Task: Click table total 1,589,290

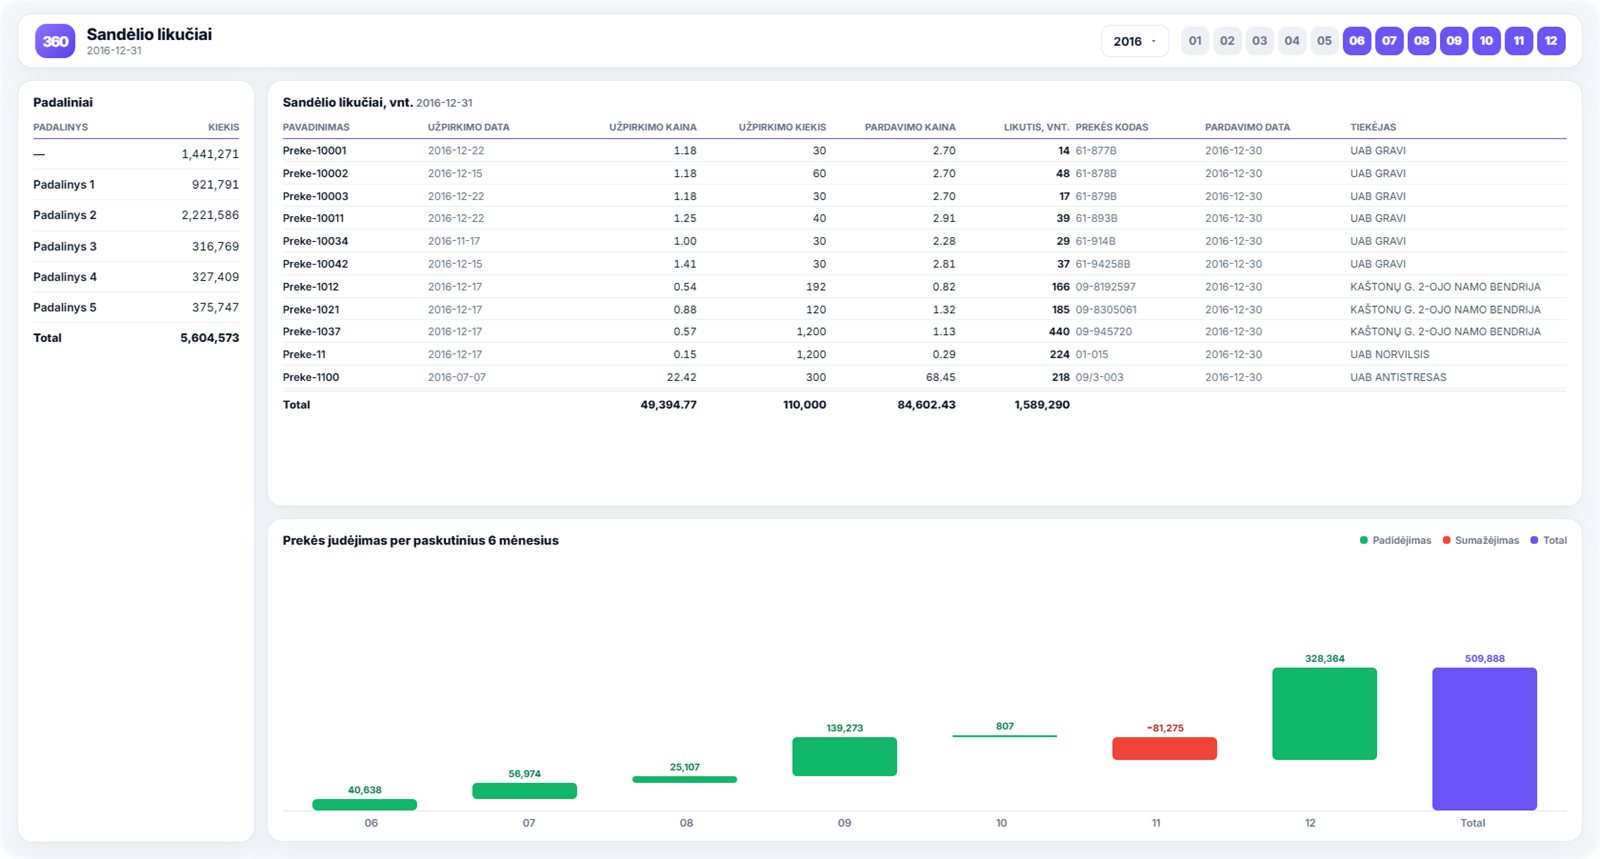Action: [x=1042, y=405]
